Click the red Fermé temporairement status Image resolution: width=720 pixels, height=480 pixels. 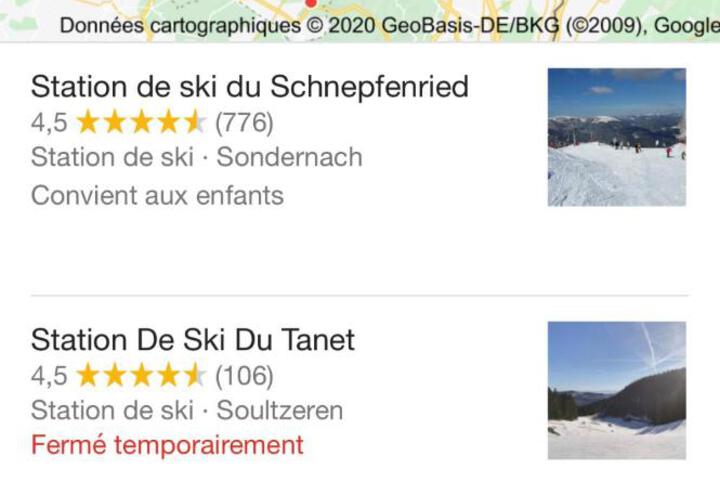(167, 445)
